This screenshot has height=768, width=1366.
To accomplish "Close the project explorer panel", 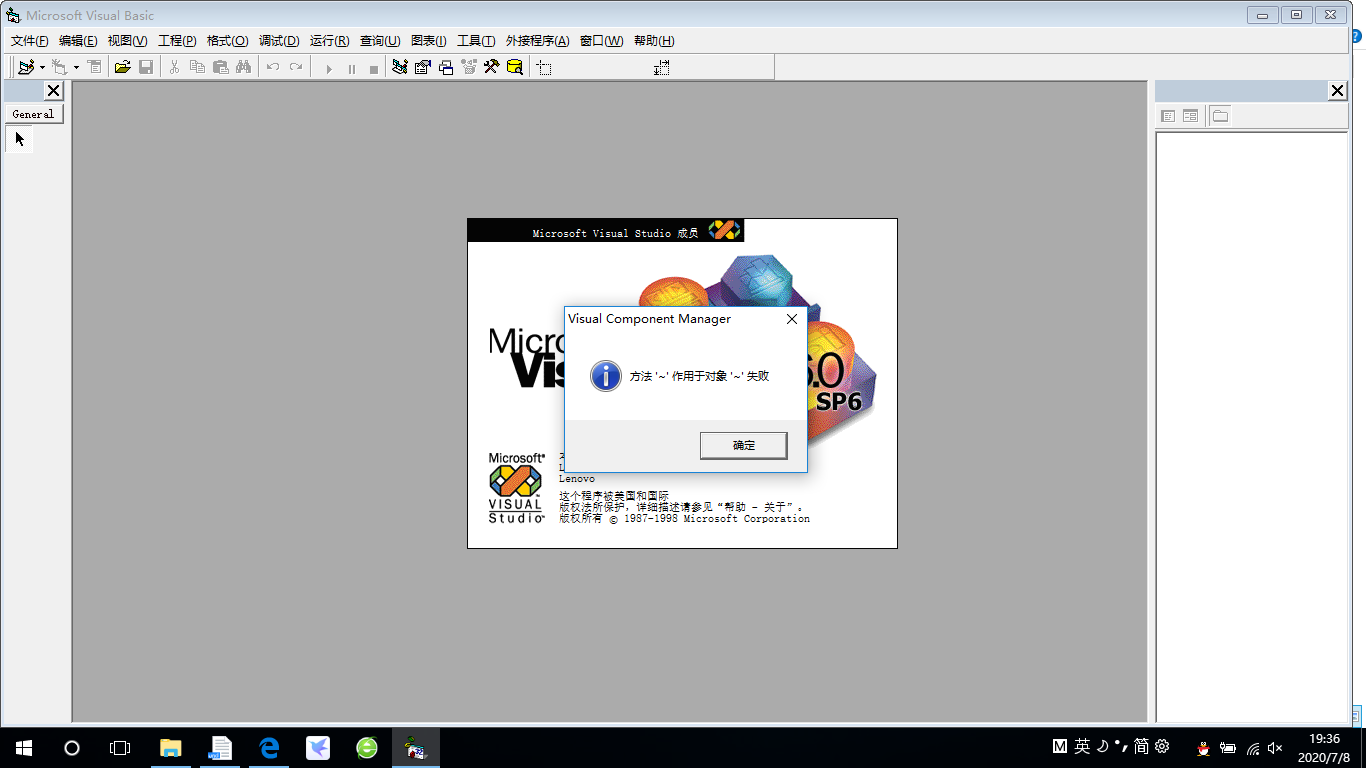I will [1338, 91].
